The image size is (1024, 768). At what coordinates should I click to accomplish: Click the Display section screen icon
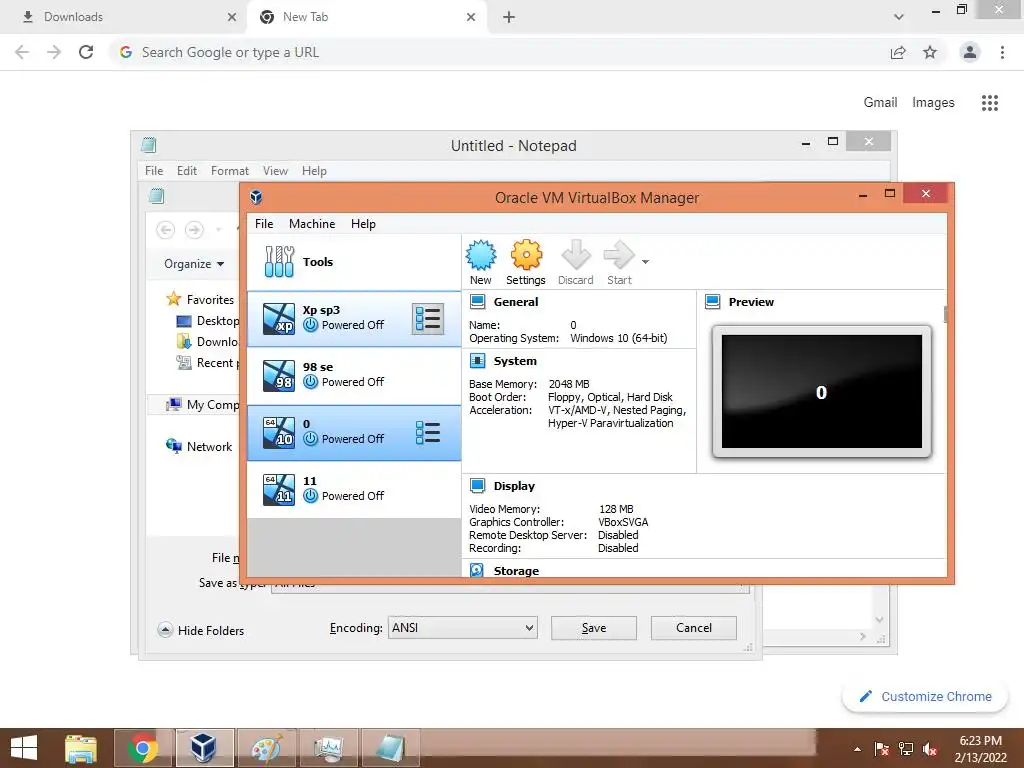(477, 486)
